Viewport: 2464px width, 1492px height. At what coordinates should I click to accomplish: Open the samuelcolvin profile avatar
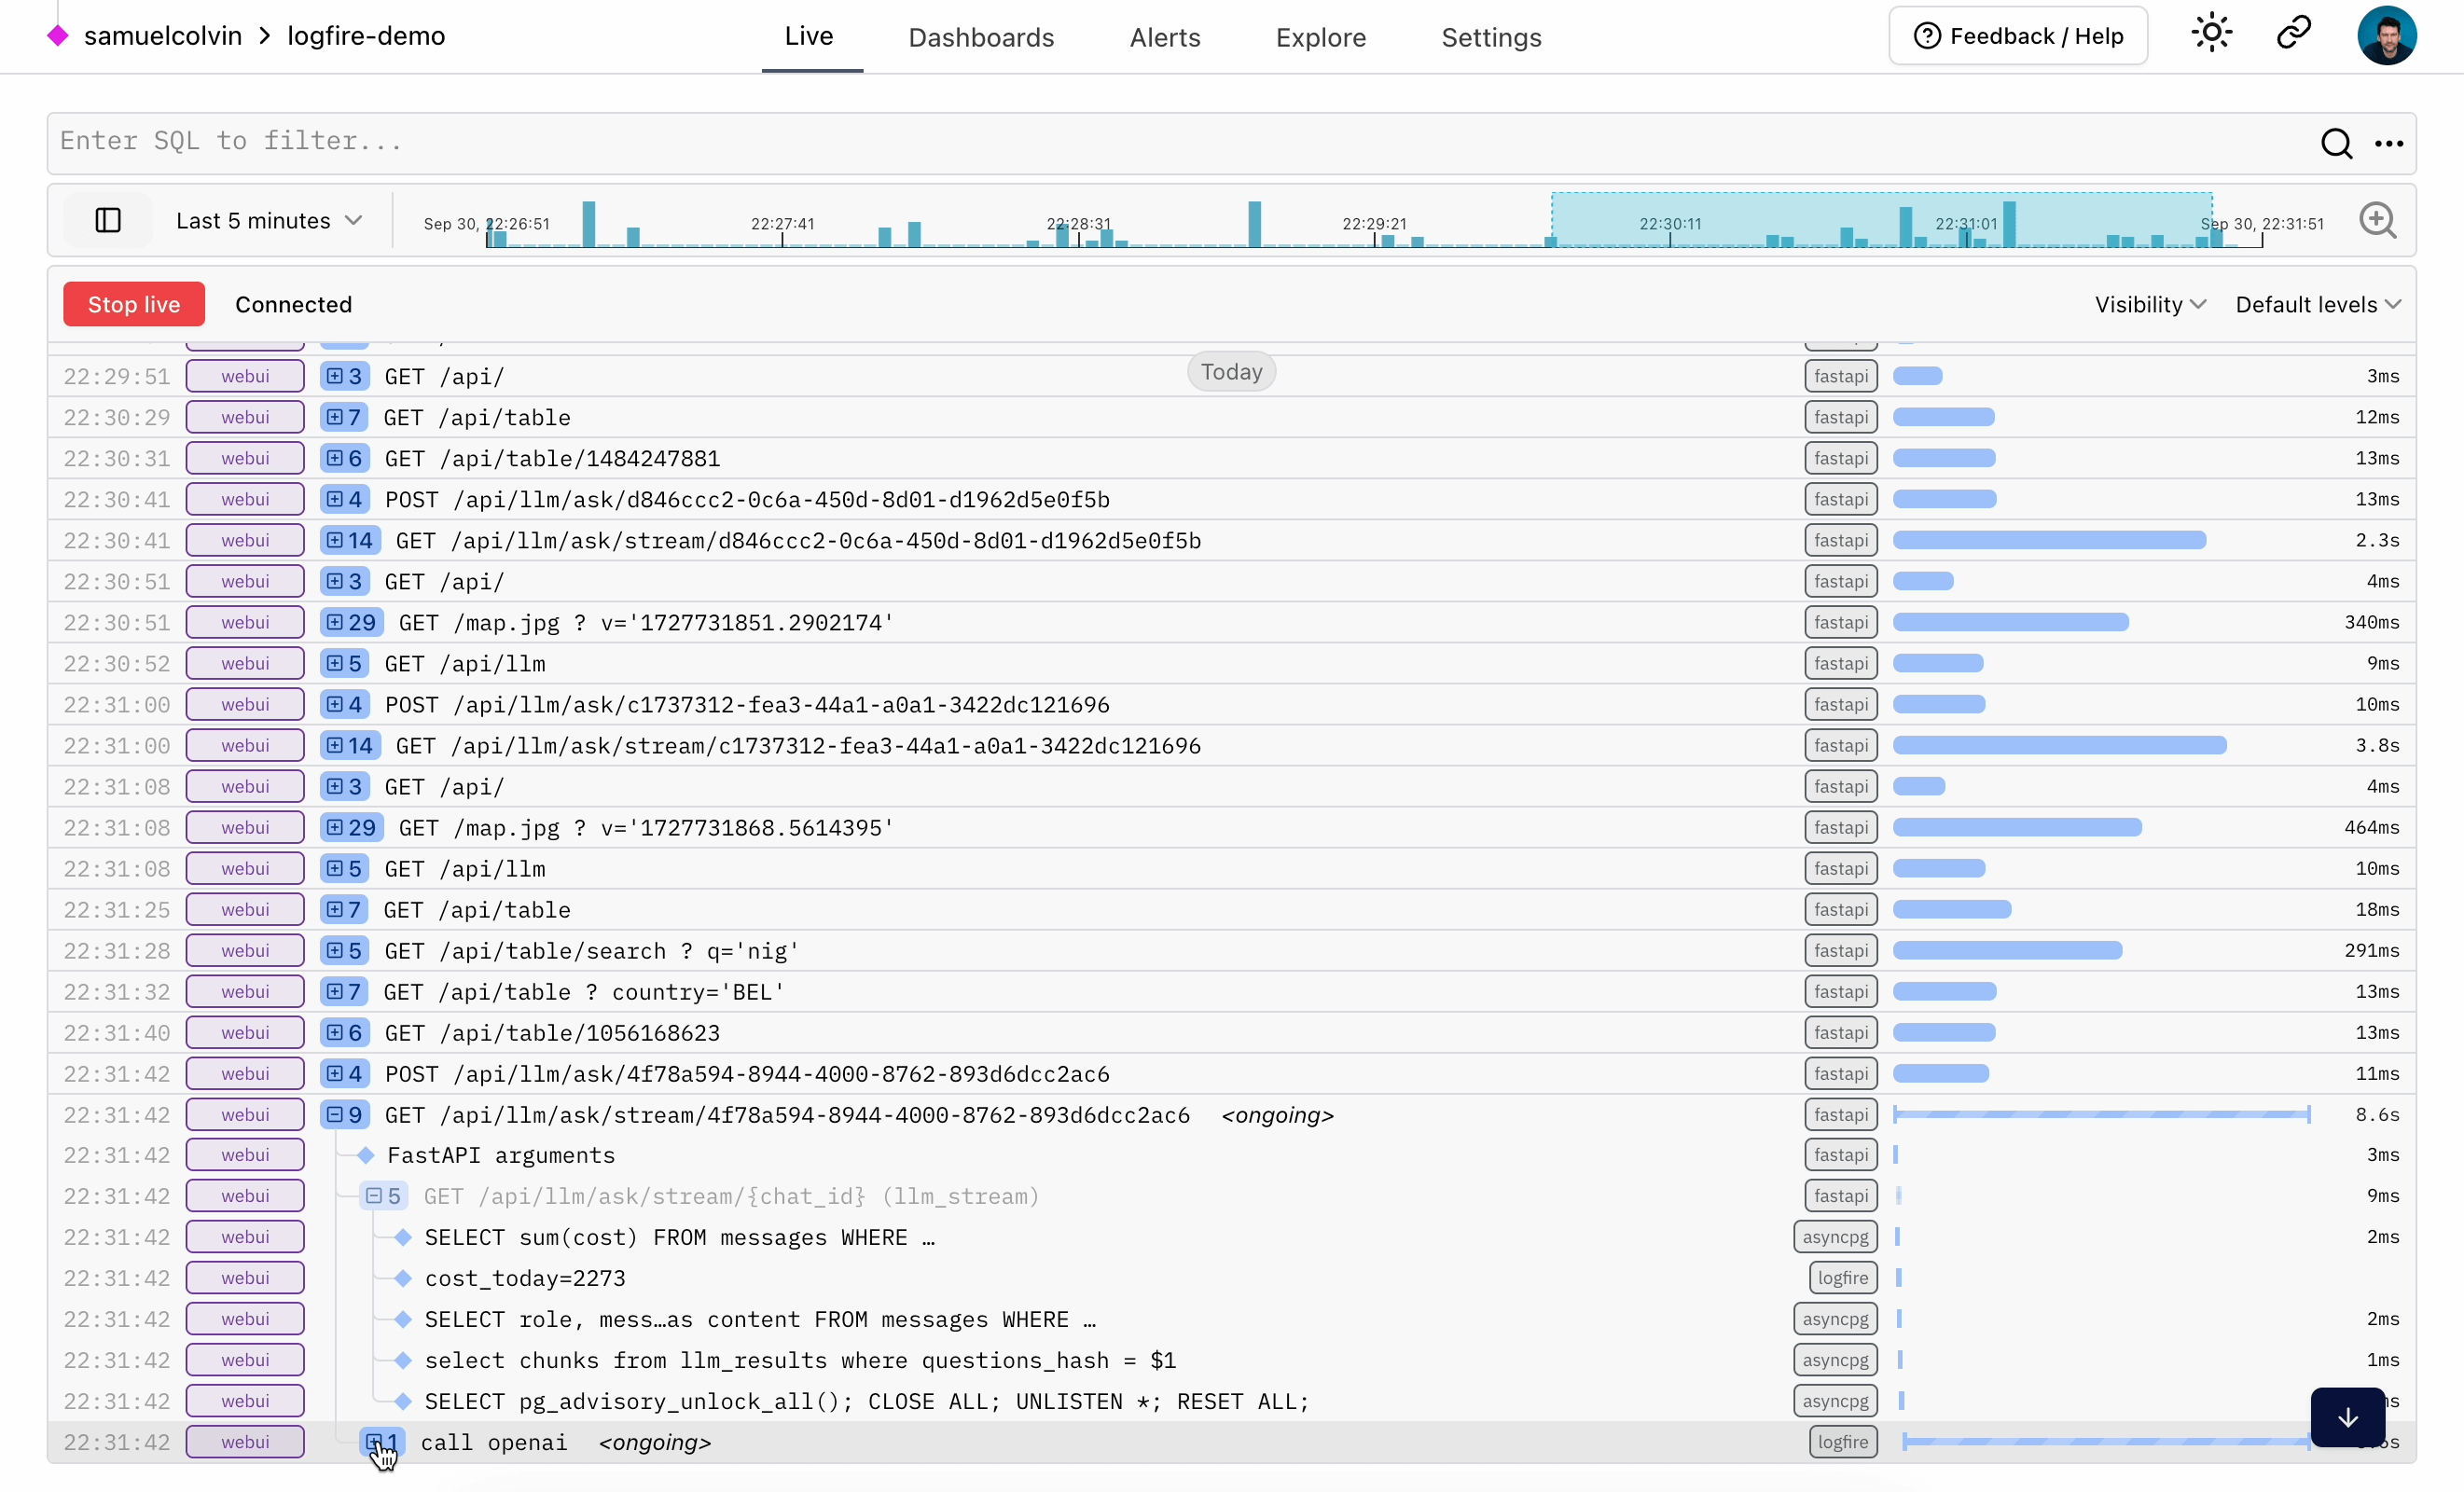pos(2388,35)
